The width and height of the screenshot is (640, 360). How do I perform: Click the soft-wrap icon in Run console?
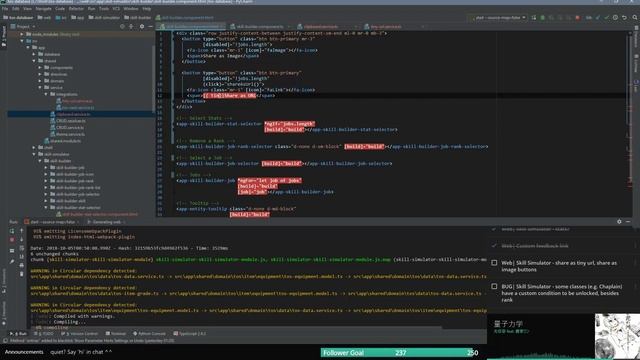click(x=22, y=248)
